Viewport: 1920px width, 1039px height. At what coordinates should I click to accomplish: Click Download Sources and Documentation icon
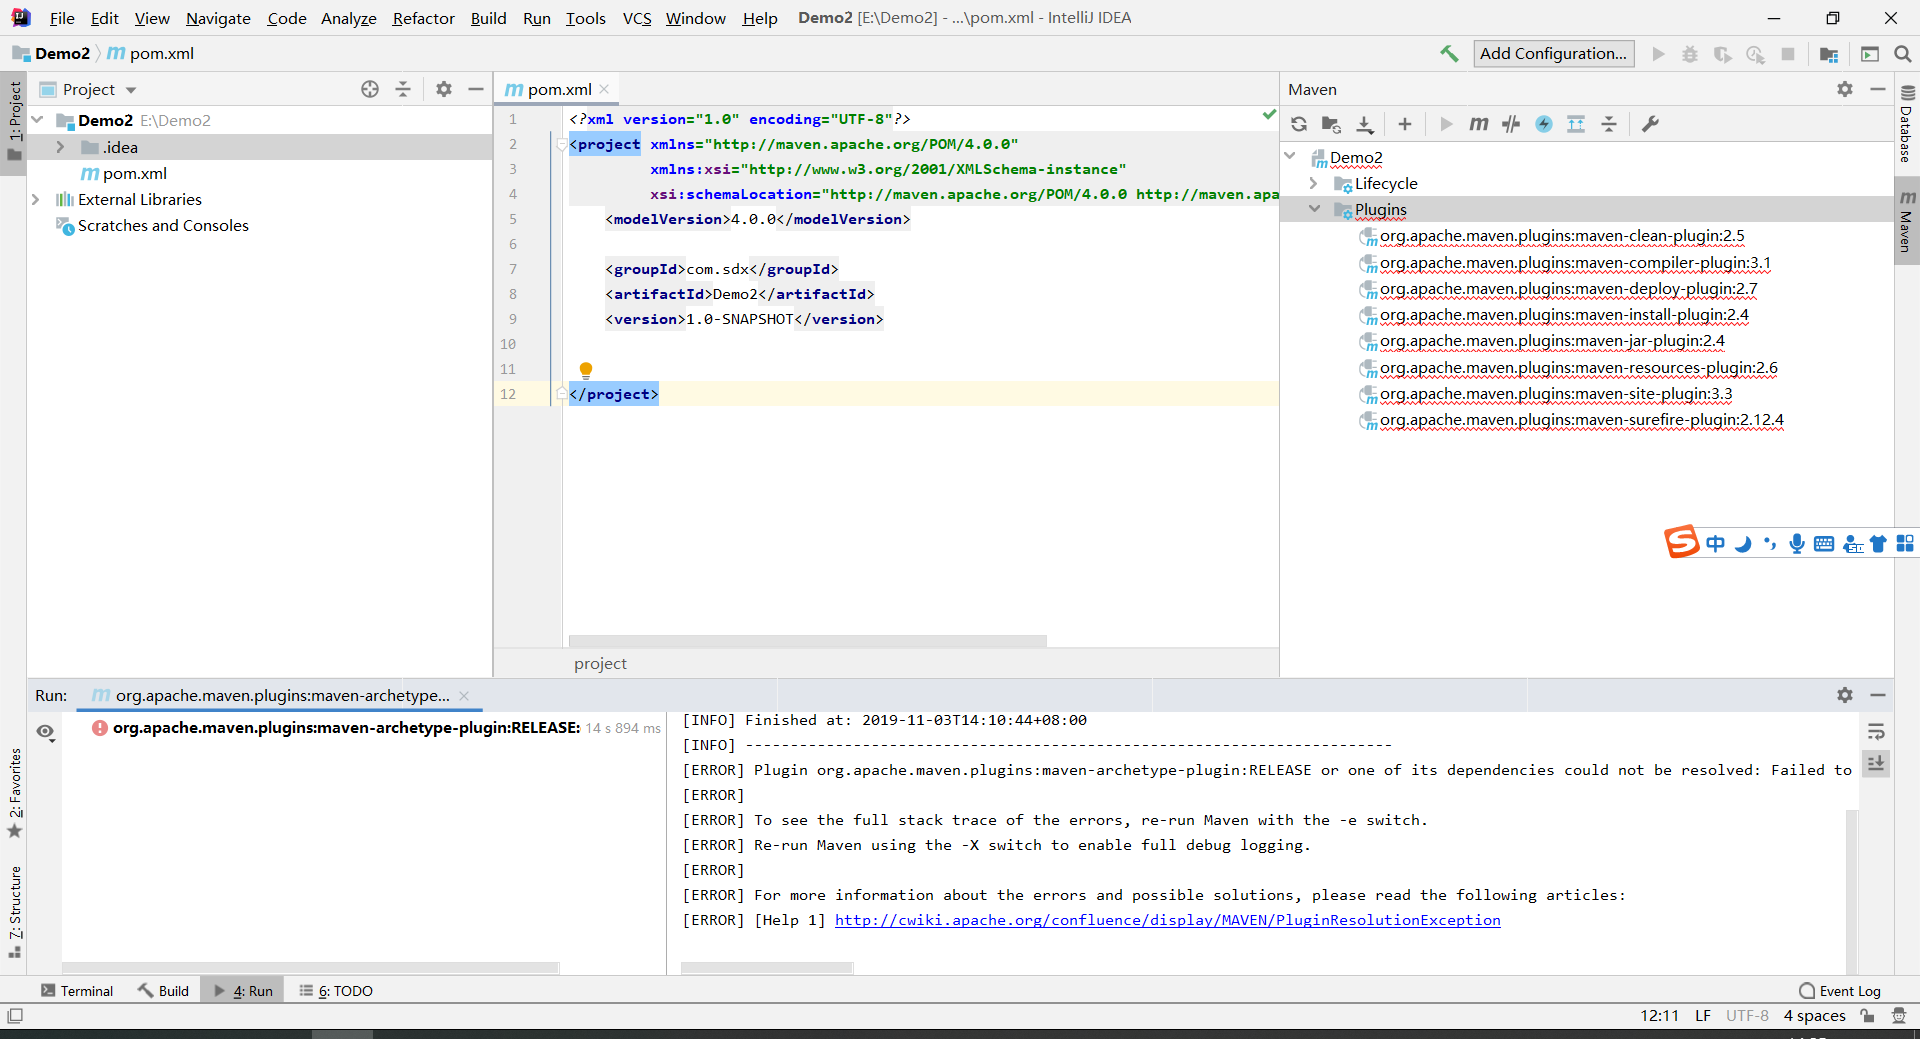click(x=1365, y=124)
